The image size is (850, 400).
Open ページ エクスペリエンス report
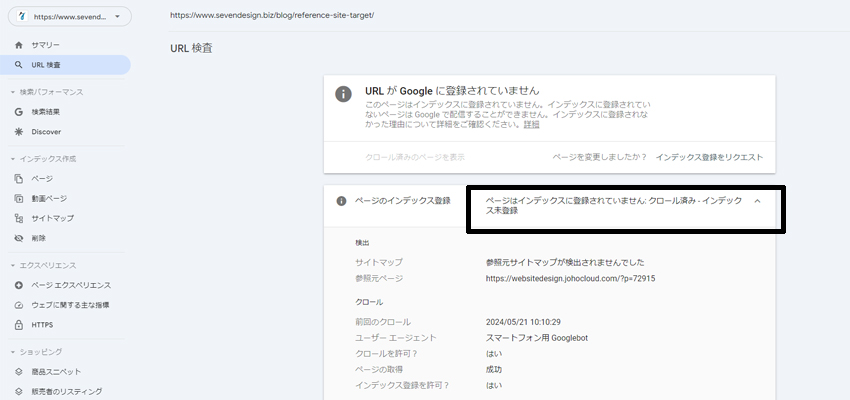pyautogui.click(x=71, y=285)
